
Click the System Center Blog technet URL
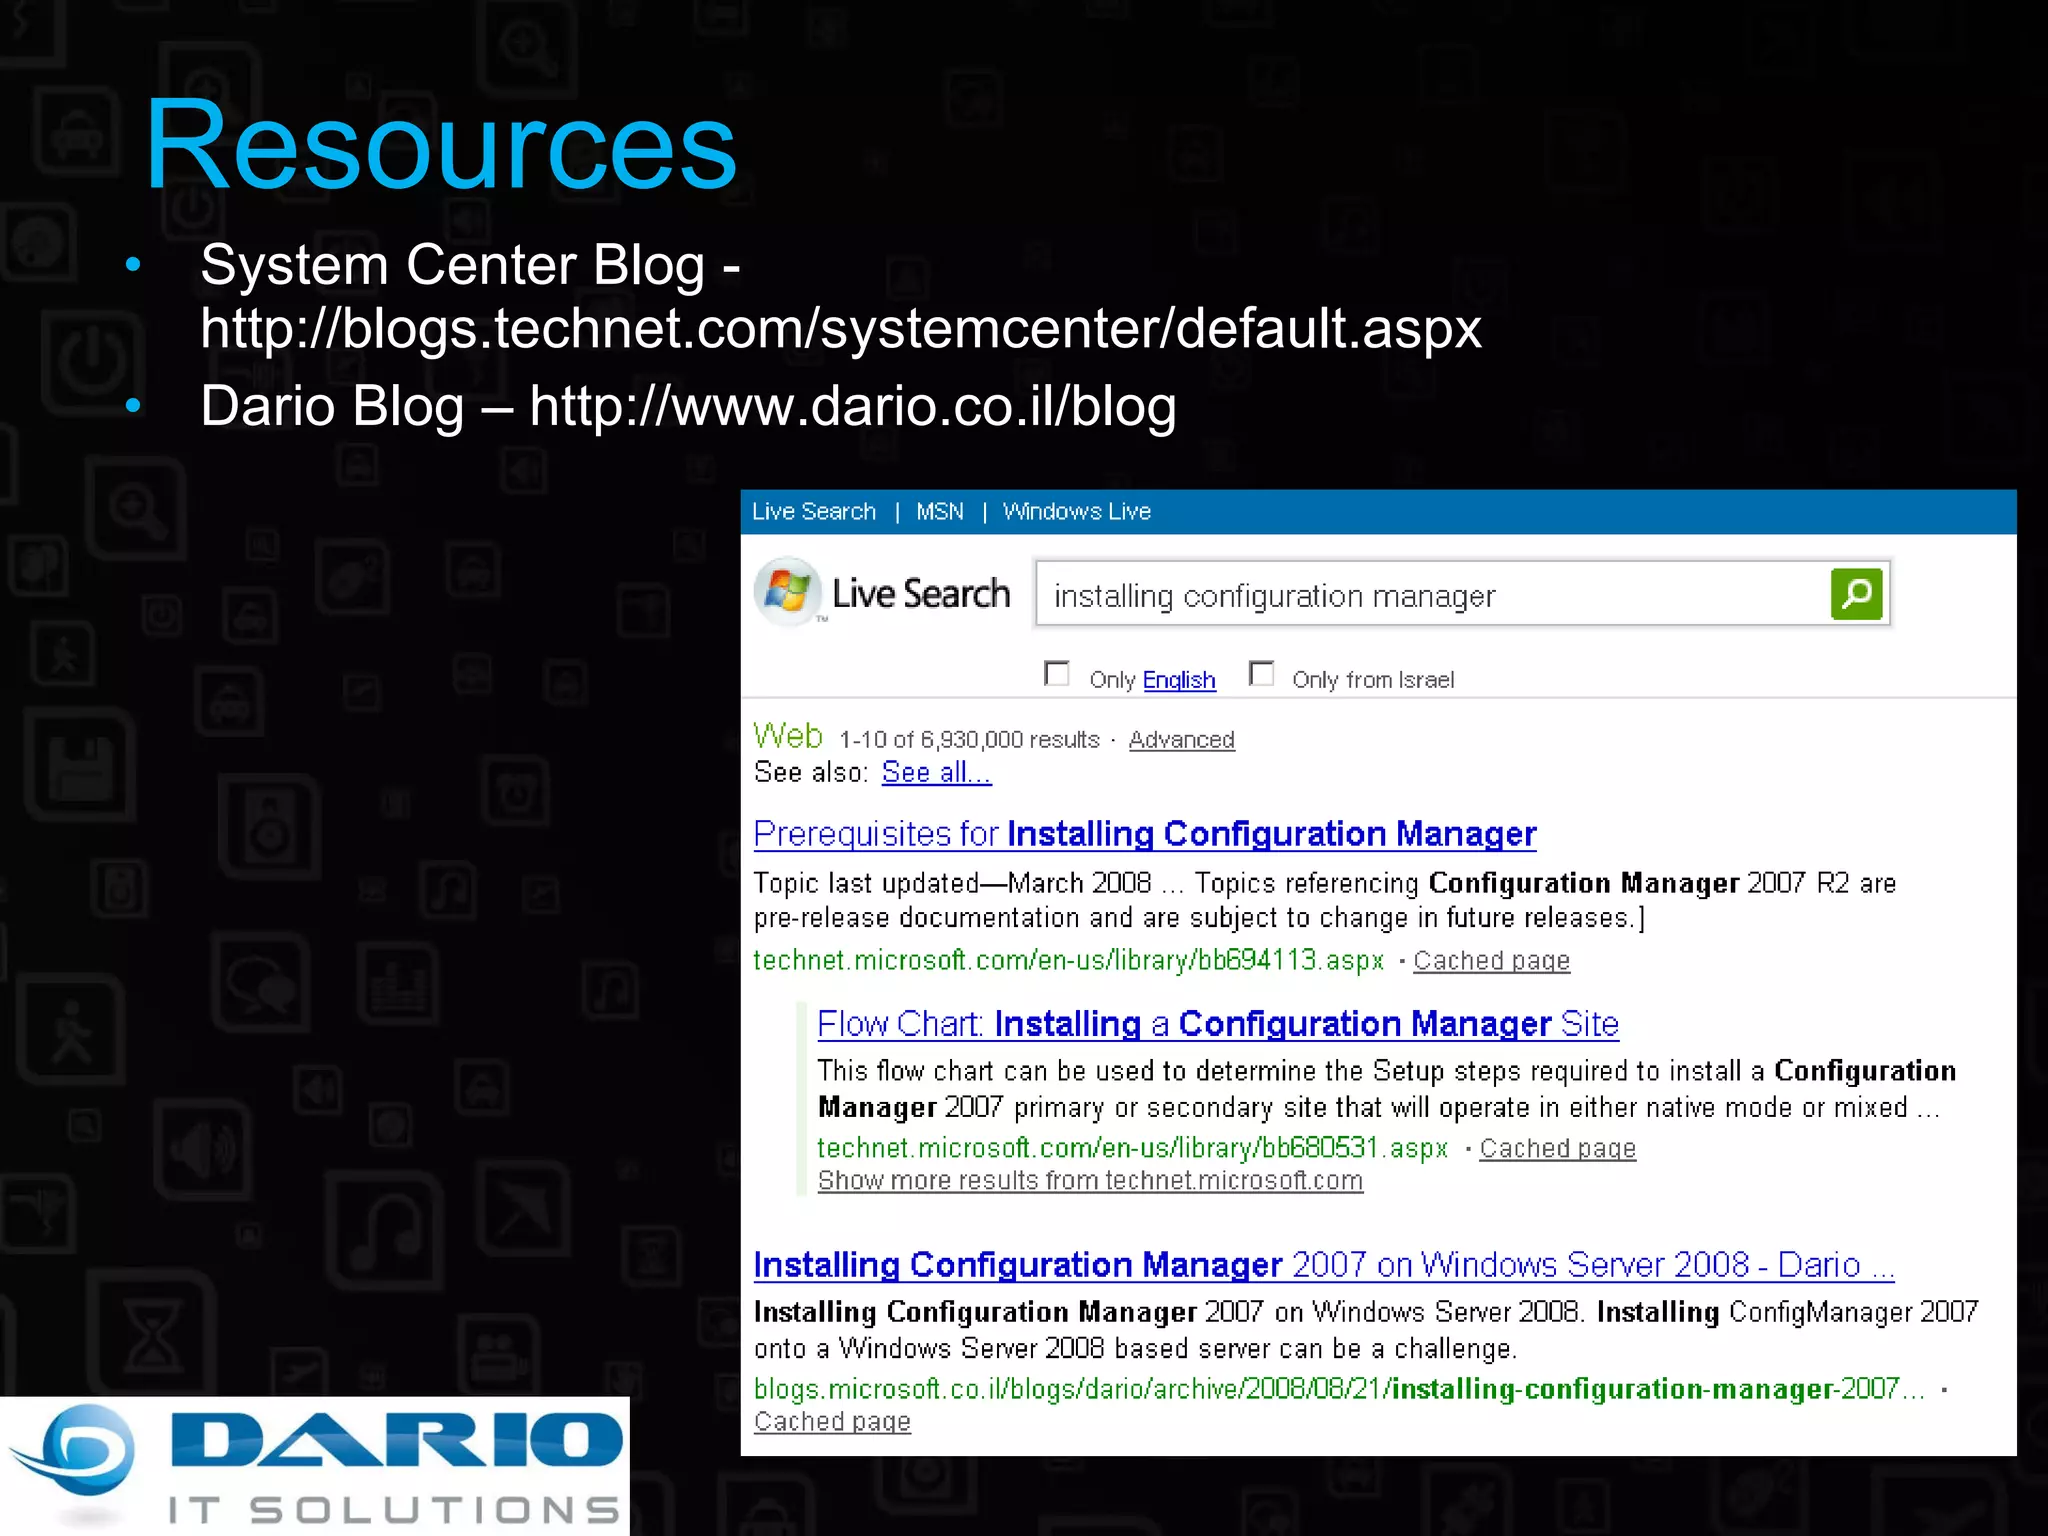(841, 329)
